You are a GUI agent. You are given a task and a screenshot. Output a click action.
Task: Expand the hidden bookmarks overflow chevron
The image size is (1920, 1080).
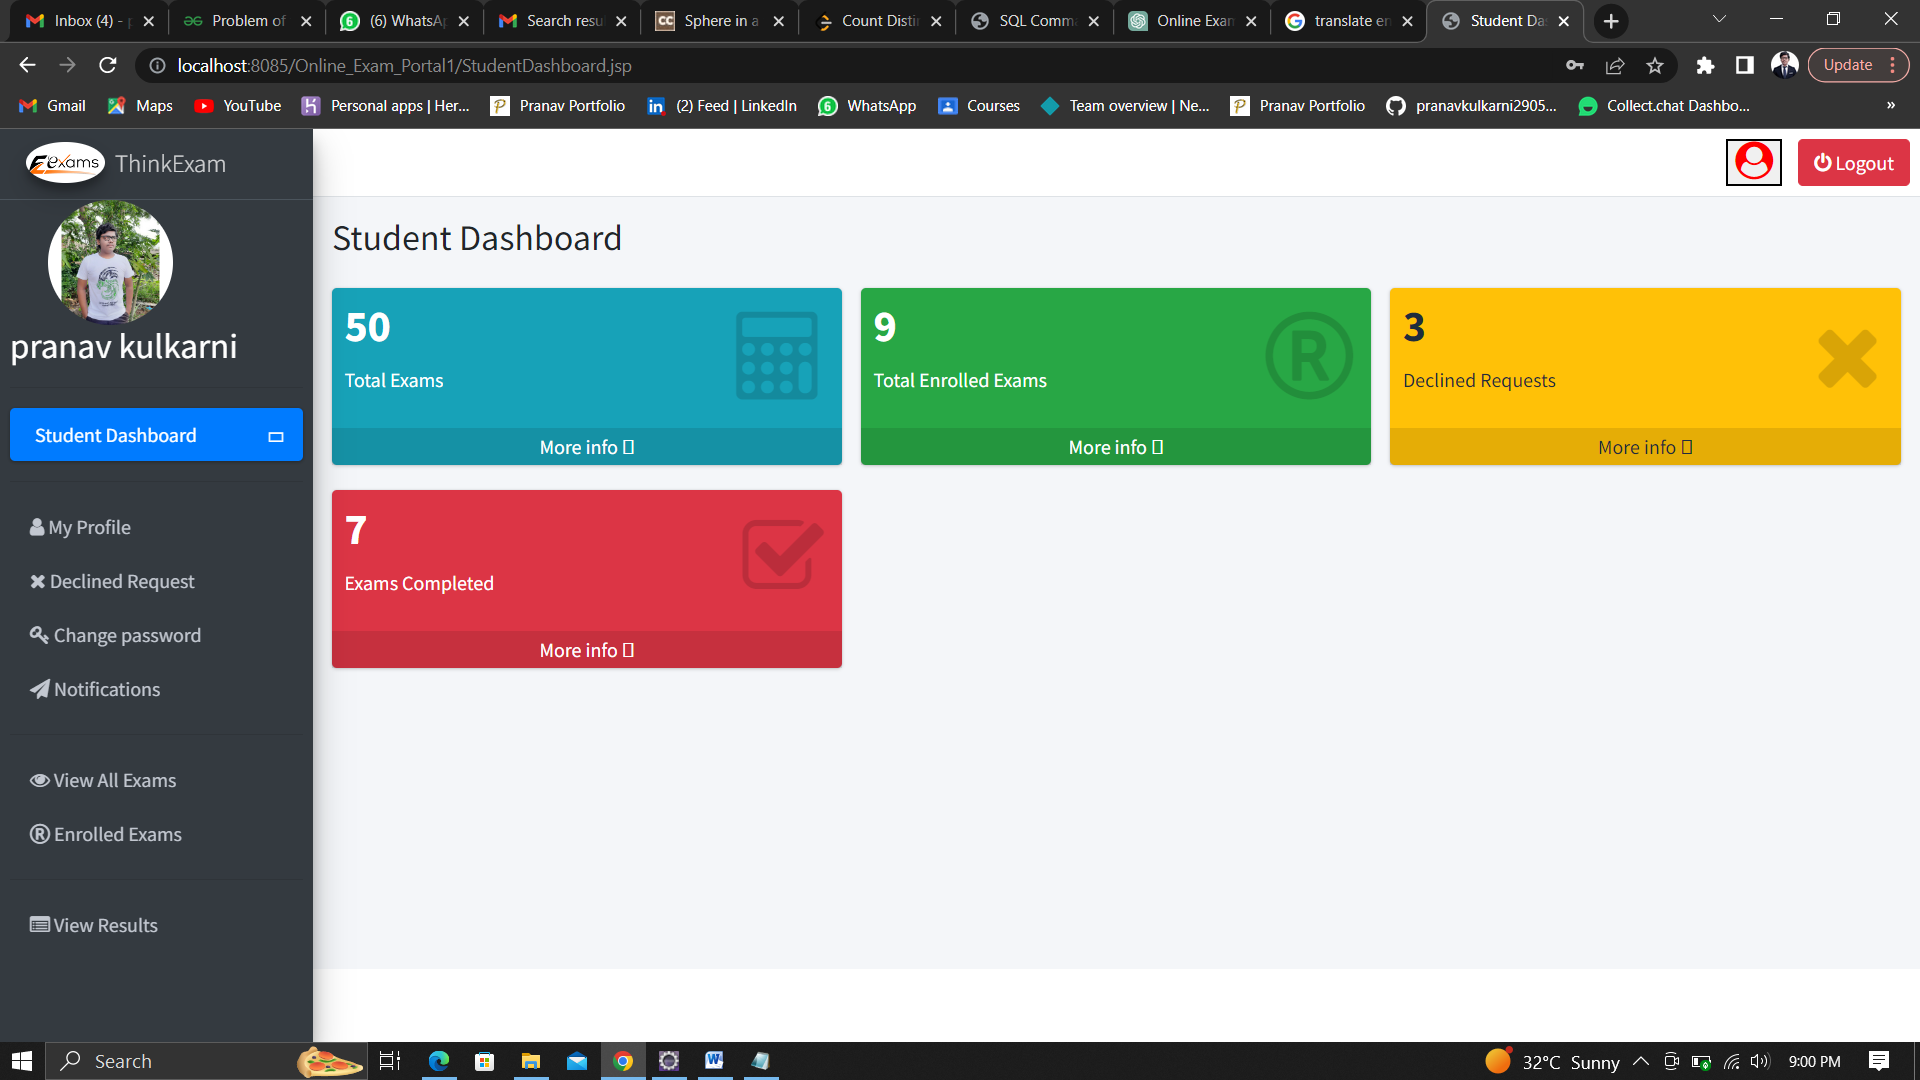click(x=1890, y=106)
